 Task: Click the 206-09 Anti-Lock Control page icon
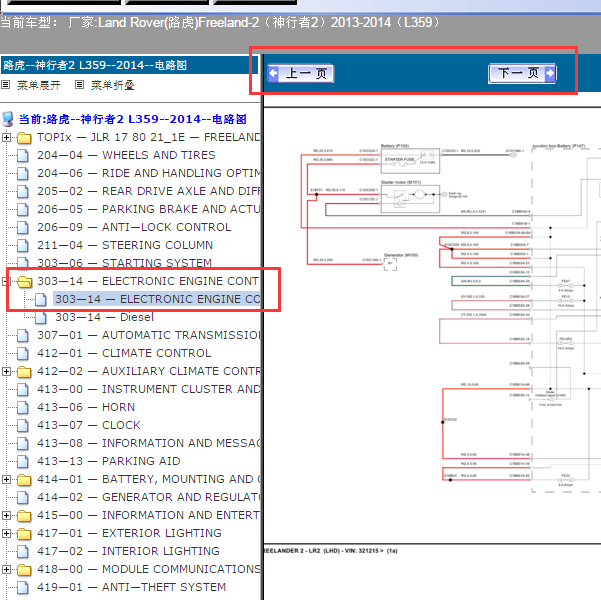(x=23, y=228)
